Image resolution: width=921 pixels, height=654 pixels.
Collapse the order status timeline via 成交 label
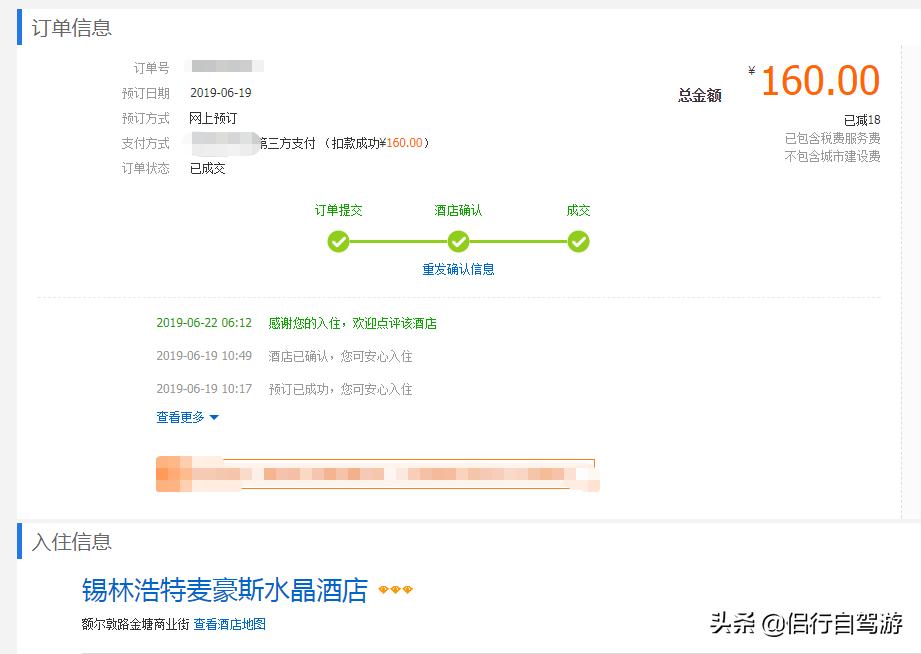578,210
